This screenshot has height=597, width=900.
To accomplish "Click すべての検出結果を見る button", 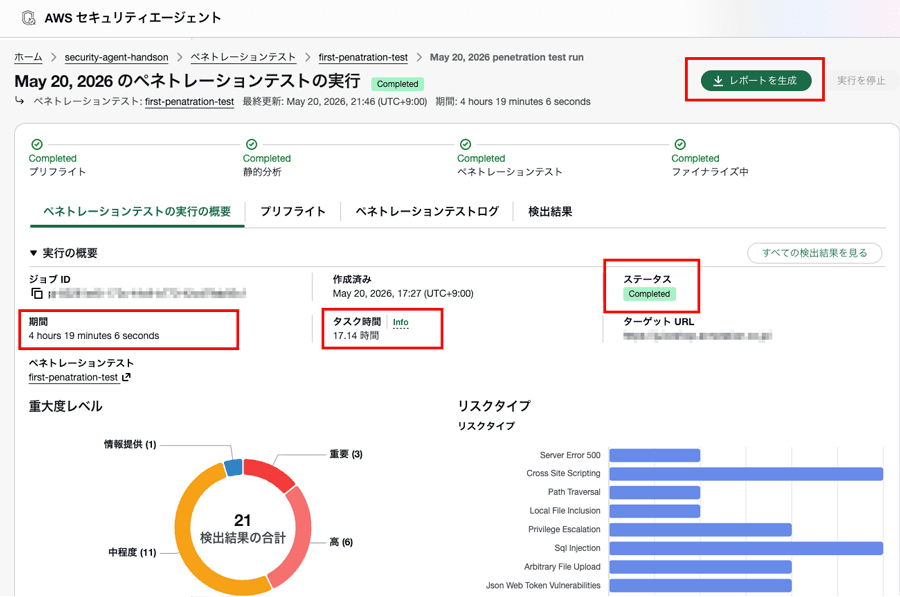I will [x=814, y=253].
